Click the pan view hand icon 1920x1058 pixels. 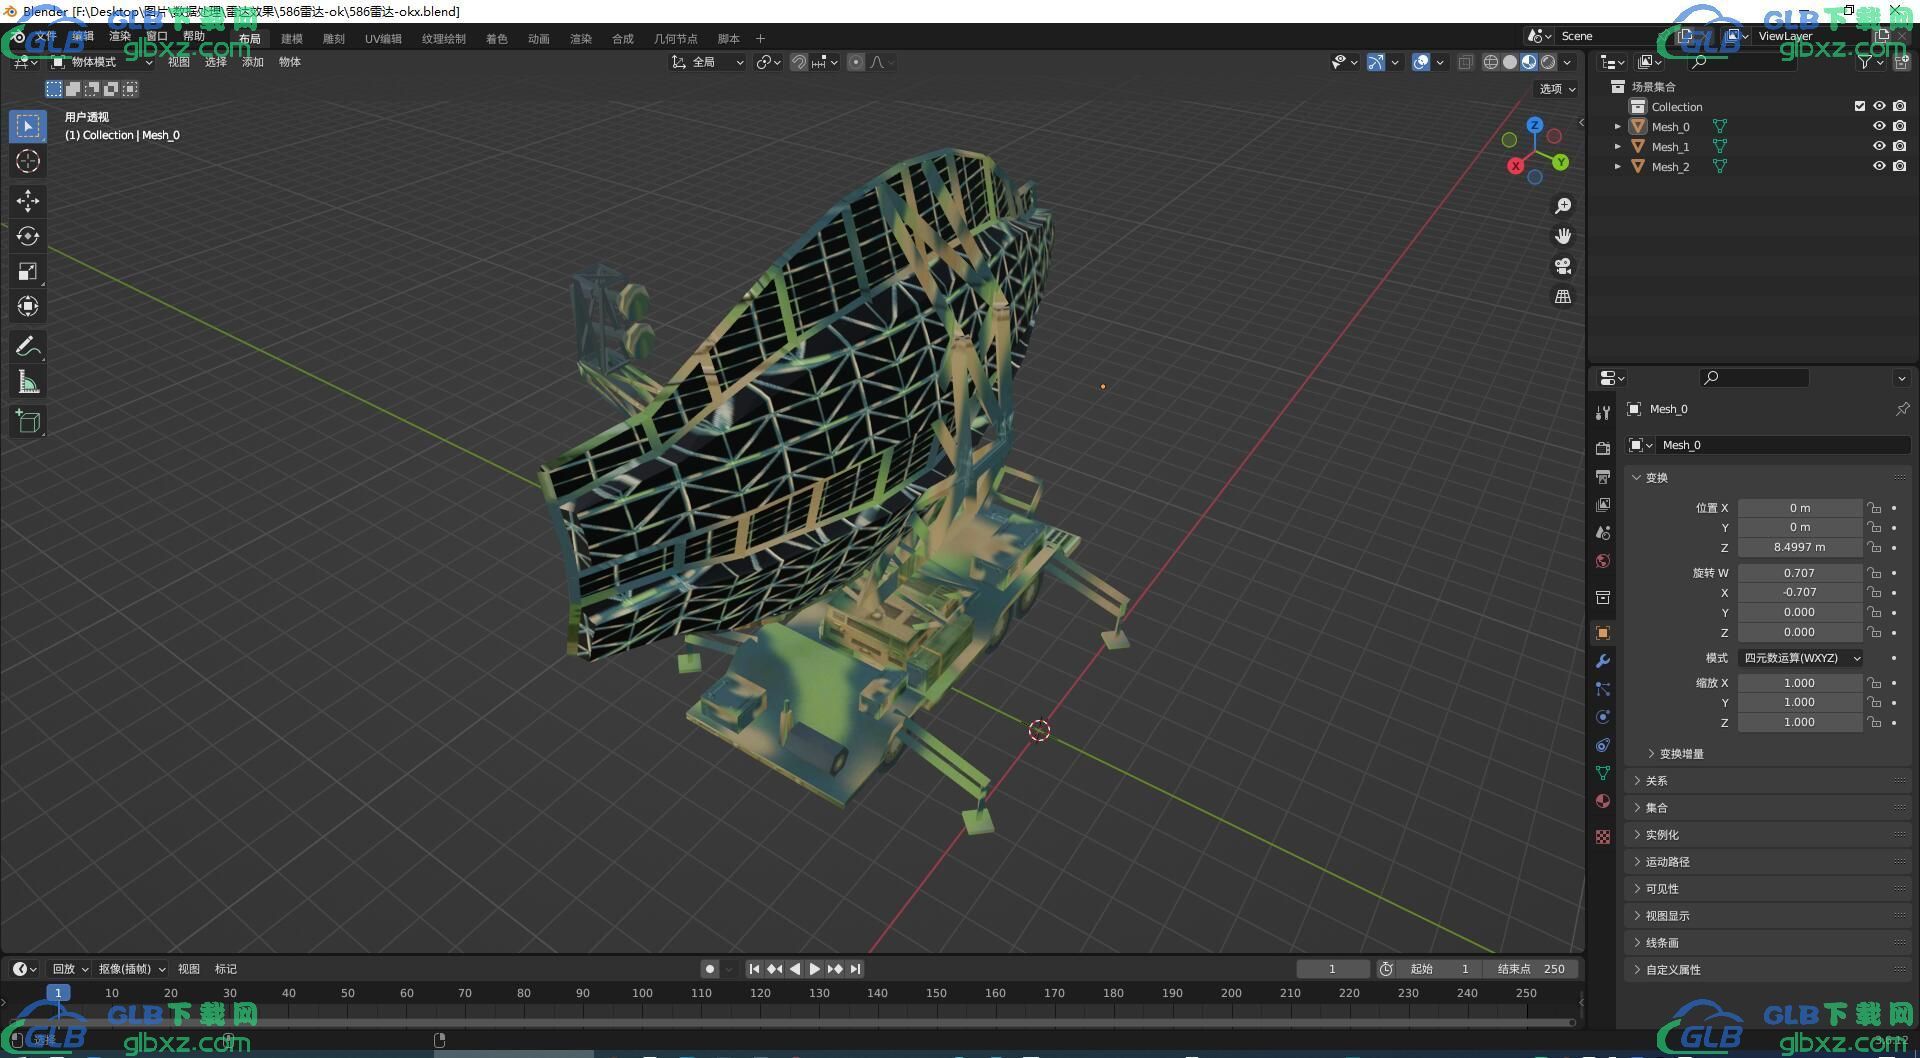[x=1562, y=236]
